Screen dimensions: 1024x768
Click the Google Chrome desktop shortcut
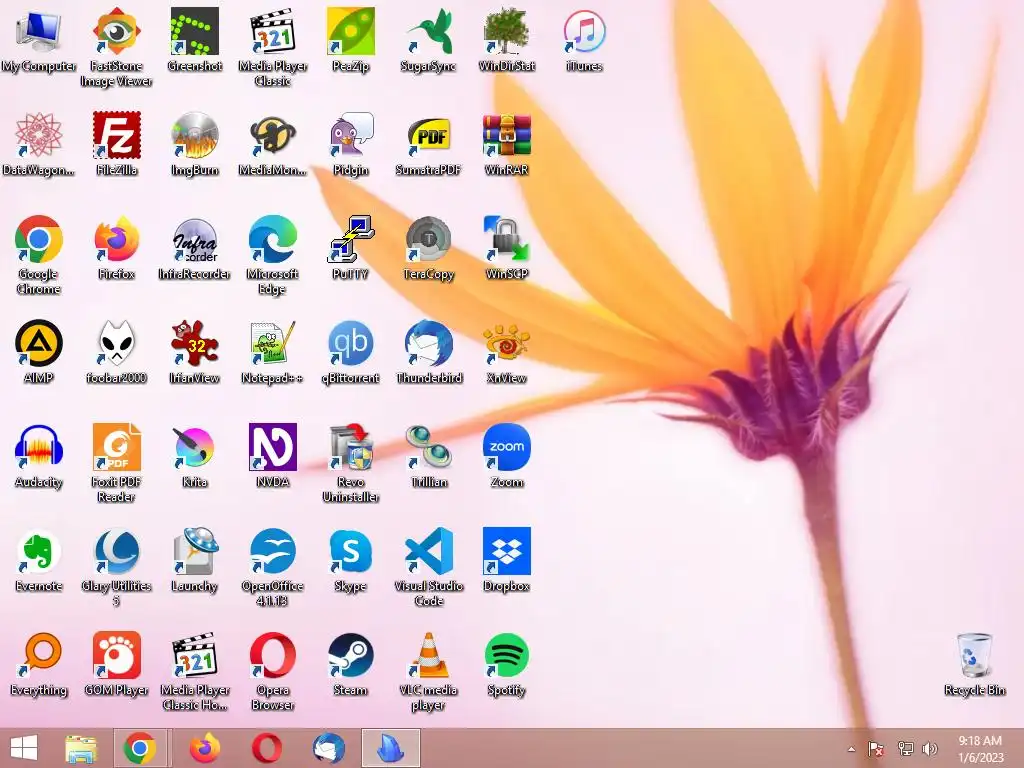pyautogui.click(x=39, y=239)
